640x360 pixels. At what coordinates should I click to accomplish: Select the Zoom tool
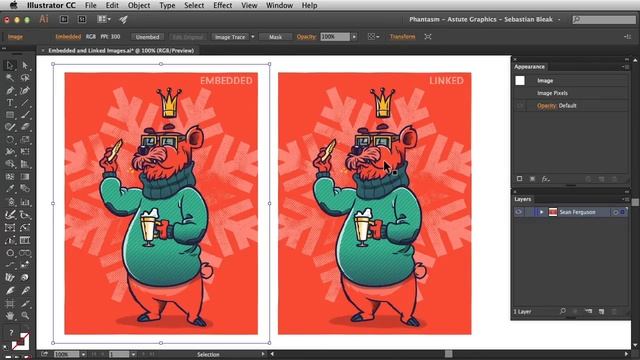[25, 316]
